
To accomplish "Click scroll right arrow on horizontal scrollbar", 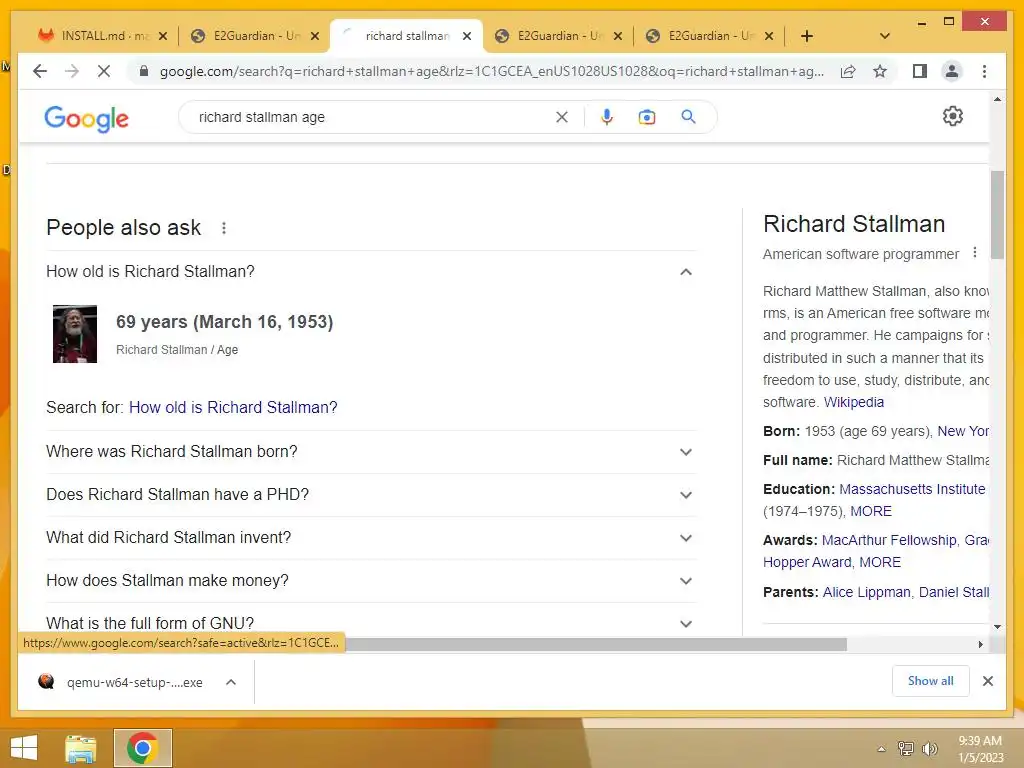I will coord(980,645).
